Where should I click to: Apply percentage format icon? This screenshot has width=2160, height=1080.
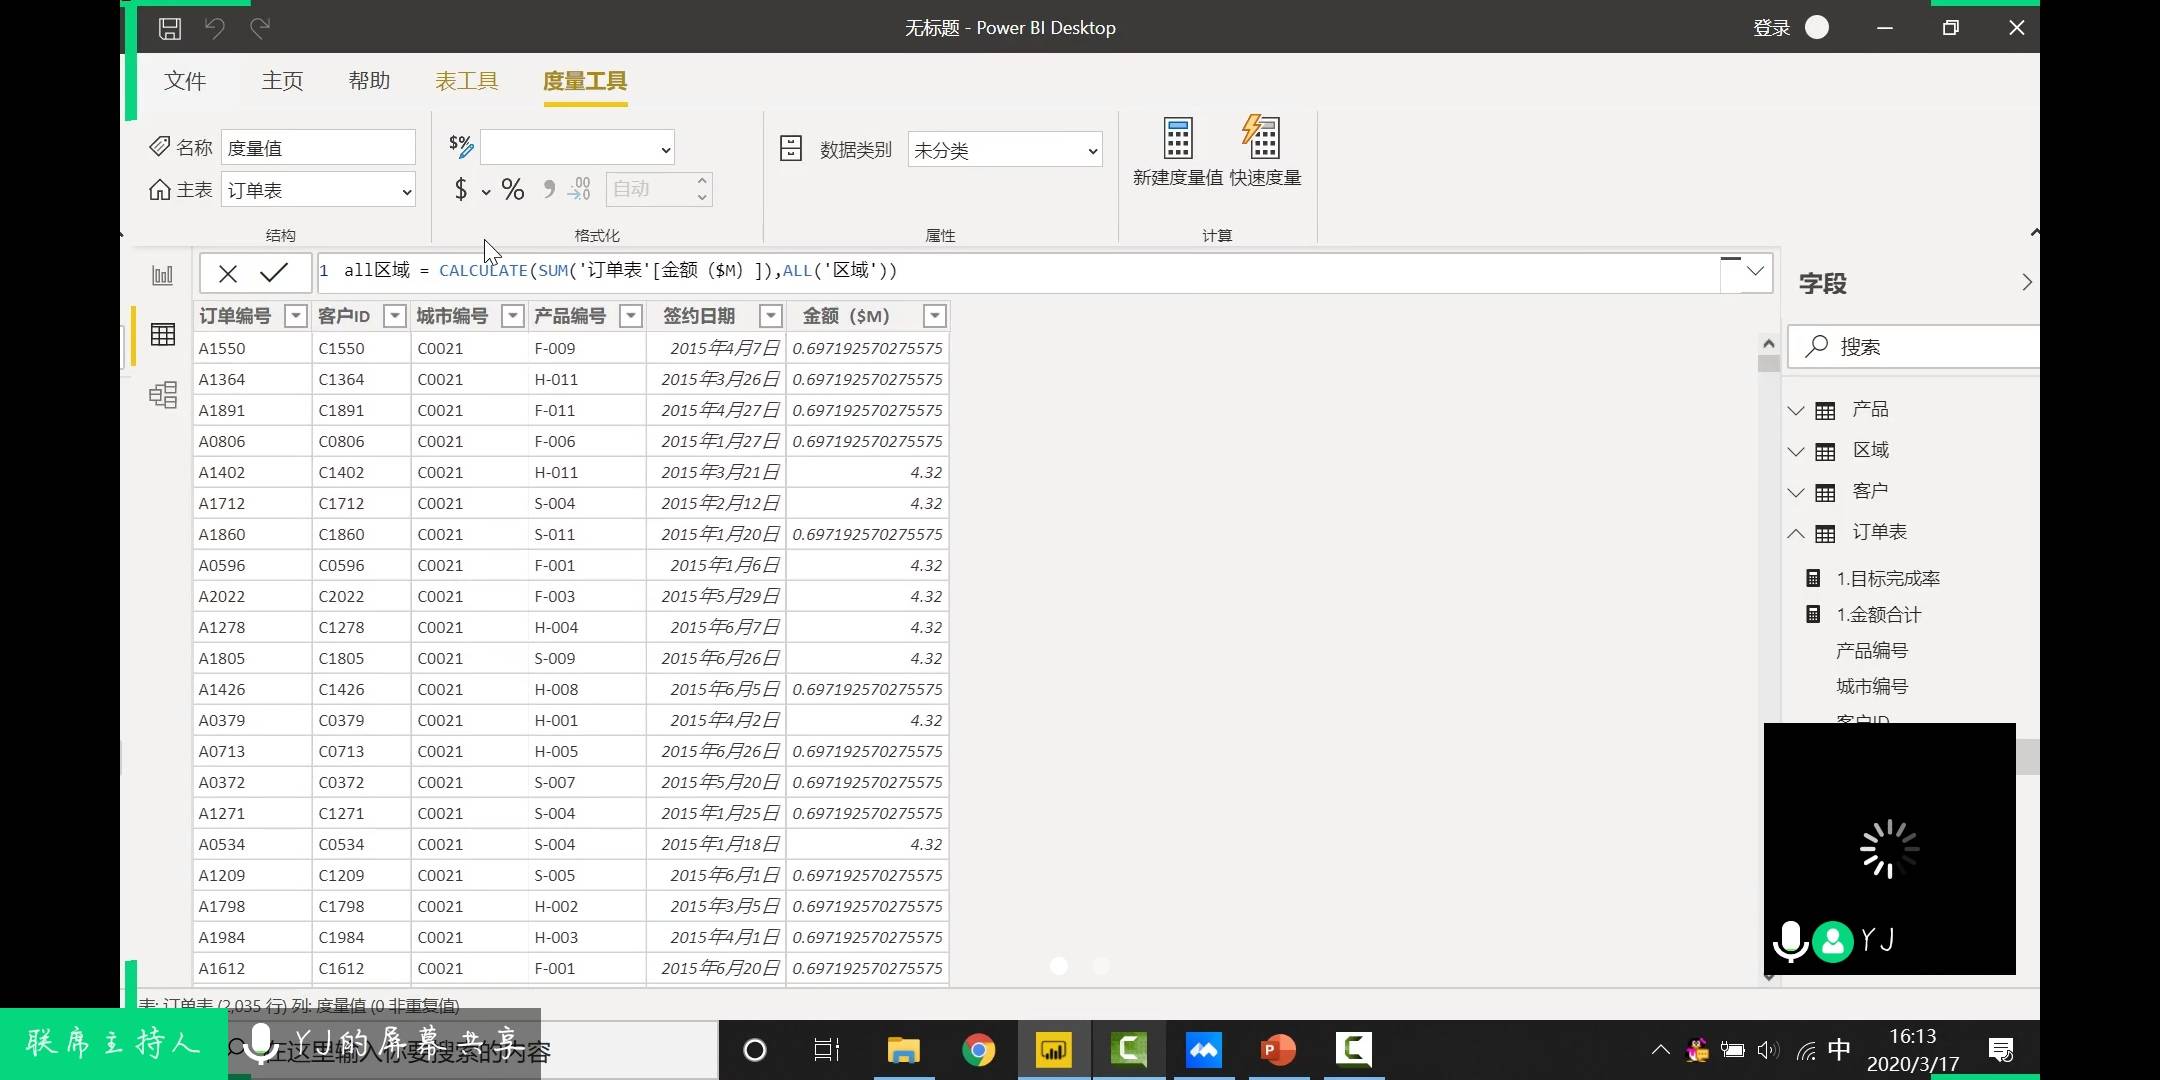click(x=513, y=189)
